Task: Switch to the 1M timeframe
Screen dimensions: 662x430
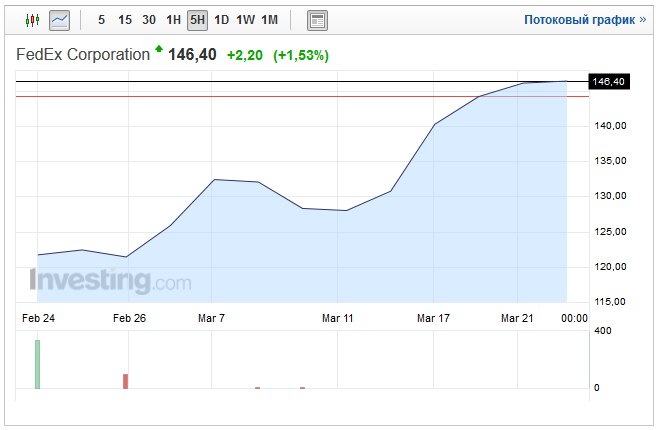Action: 269,20
